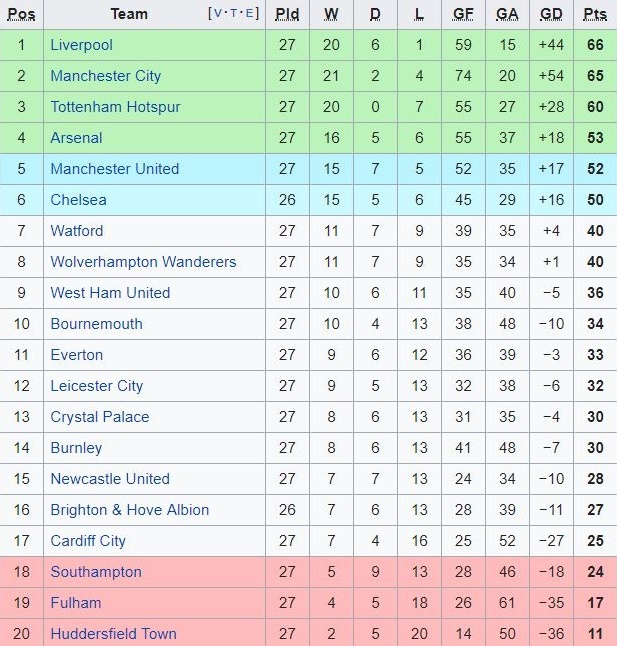Click the Pts column header

pyautogui.click(x=595, y=14)
